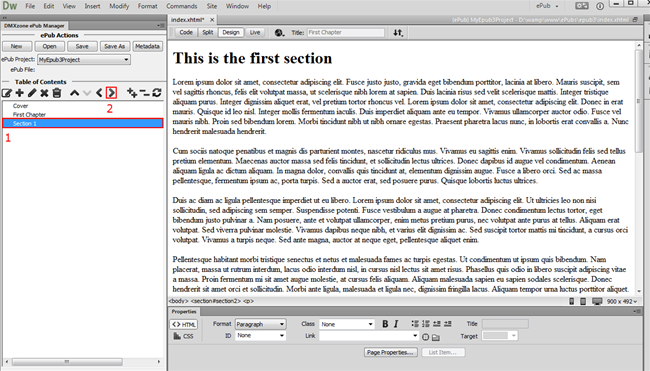Open the ePub Project dropdown
This screenshot has width=650, height=371.
point(84,60)
